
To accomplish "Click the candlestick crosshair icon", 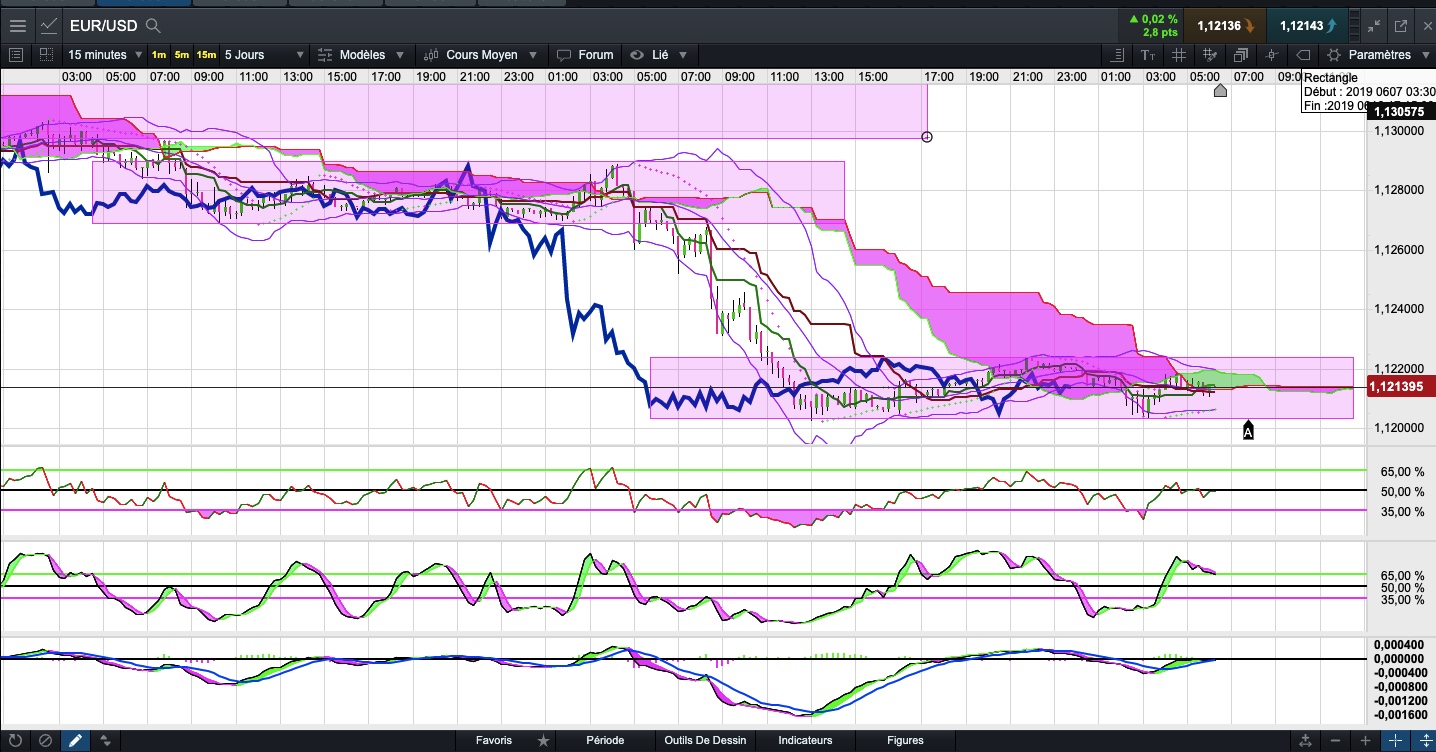I will coord(1272,55).
